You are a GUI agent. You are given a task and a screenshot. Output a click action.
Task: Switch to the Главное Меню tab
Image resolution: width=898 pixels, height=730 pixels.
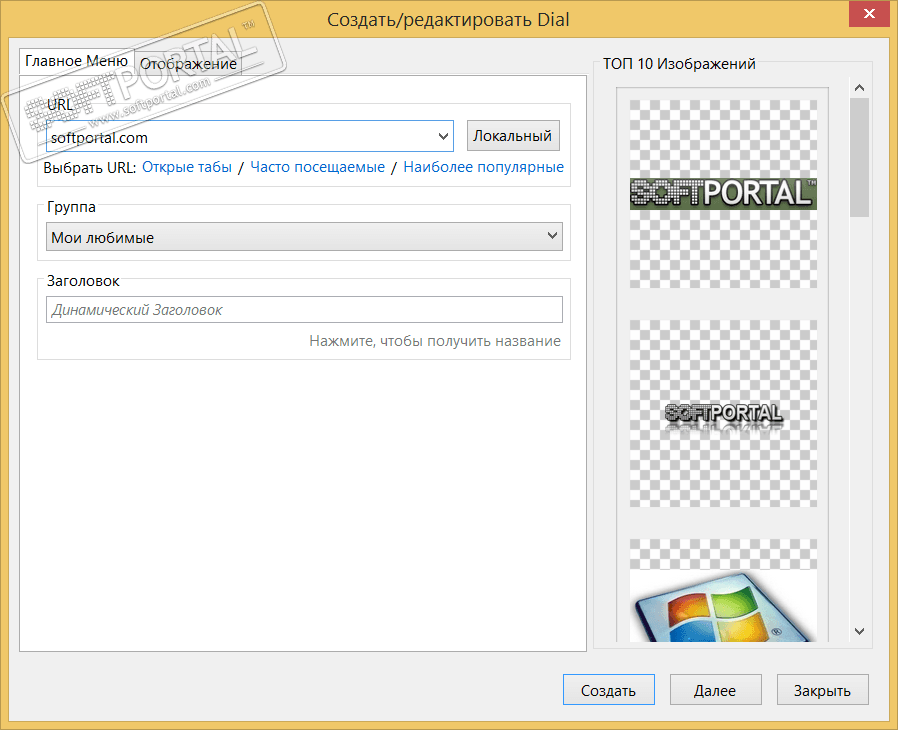pos(77,61)
